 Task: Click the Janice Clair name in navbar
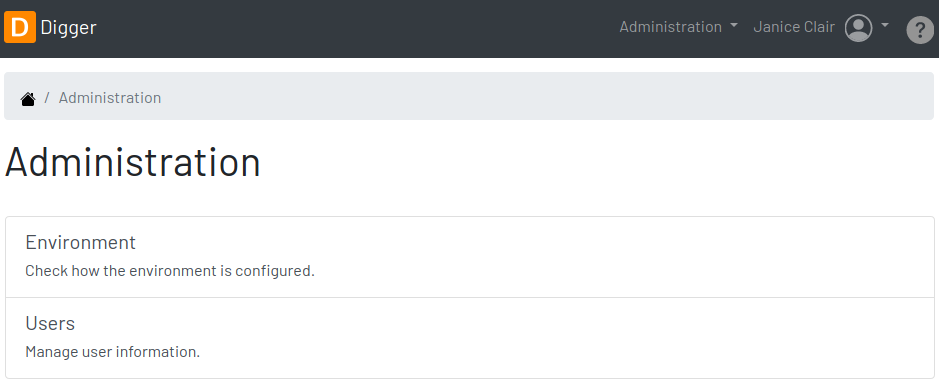(x=793, y=27)
